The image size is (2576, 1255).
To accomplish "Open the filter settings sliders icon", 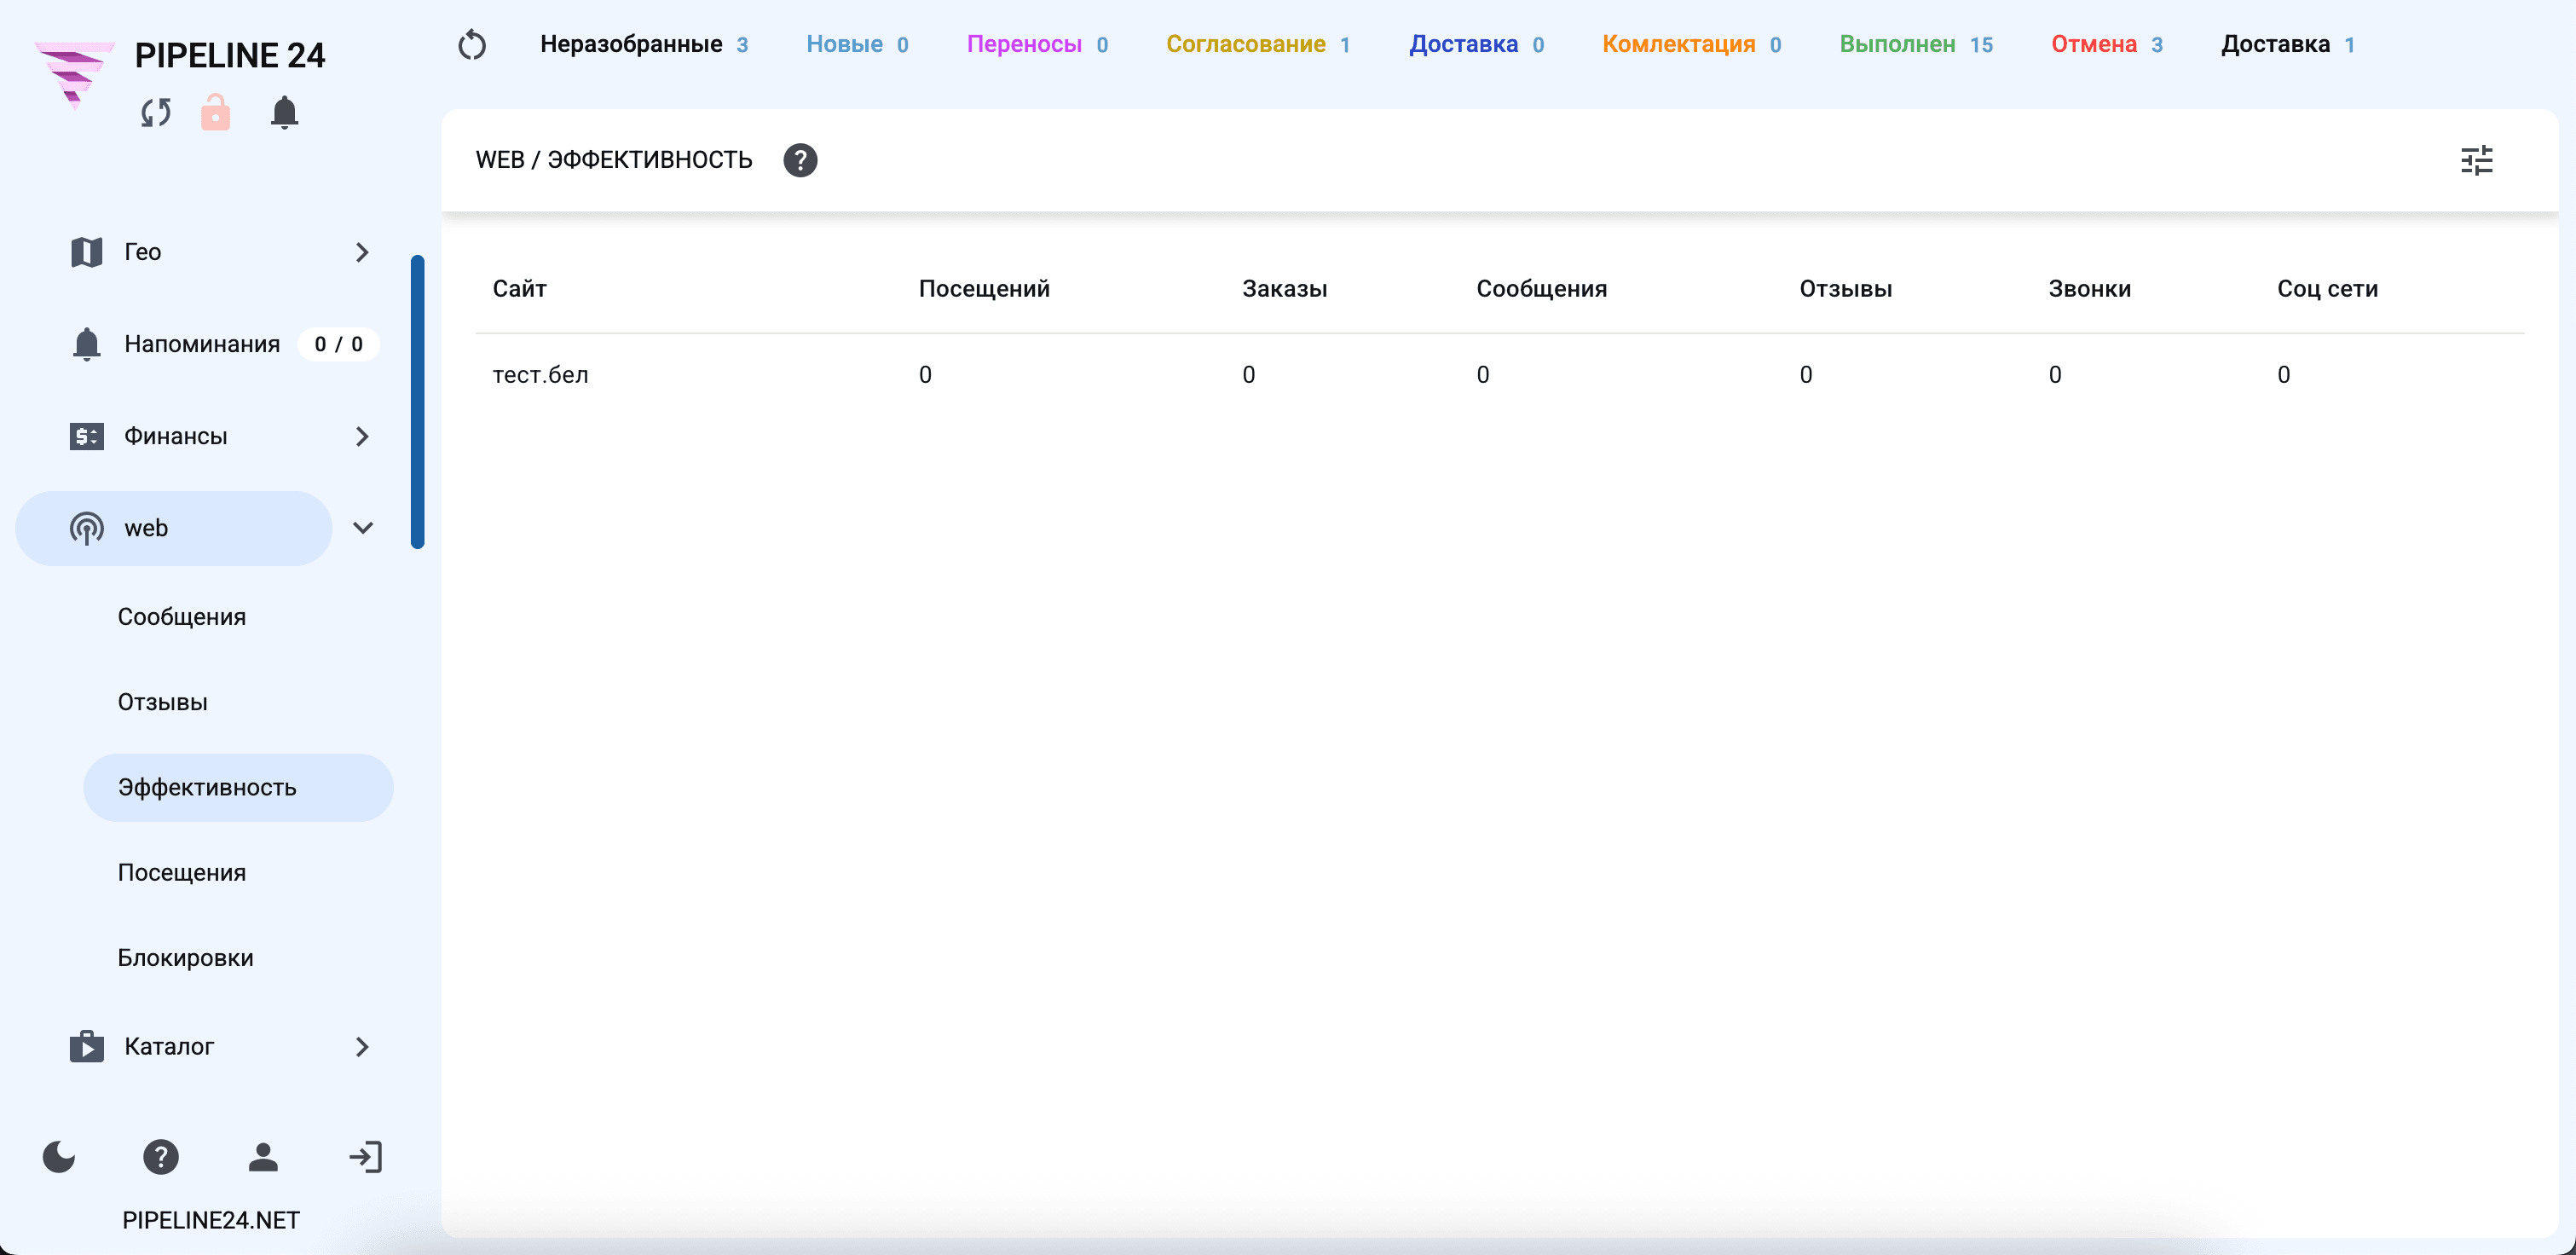I will (x=2476, y=160).
